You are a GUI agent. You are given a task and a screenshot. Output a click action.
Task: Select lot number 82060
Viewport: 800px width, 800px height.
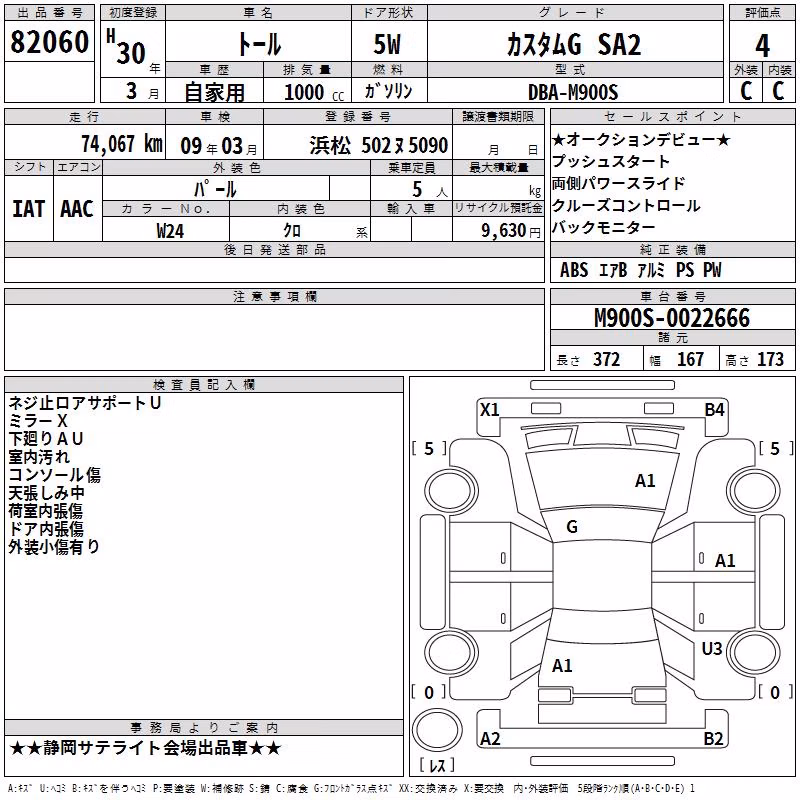tap(49, 41)
